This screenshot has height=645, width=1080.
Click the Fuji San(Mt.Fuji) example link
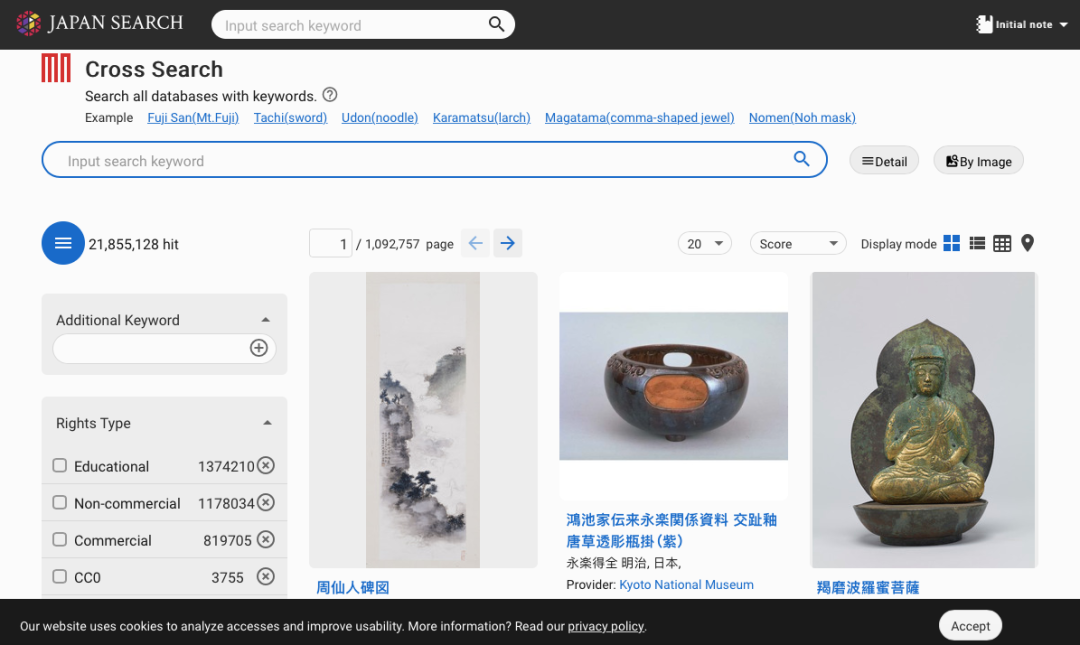point(193,118)
